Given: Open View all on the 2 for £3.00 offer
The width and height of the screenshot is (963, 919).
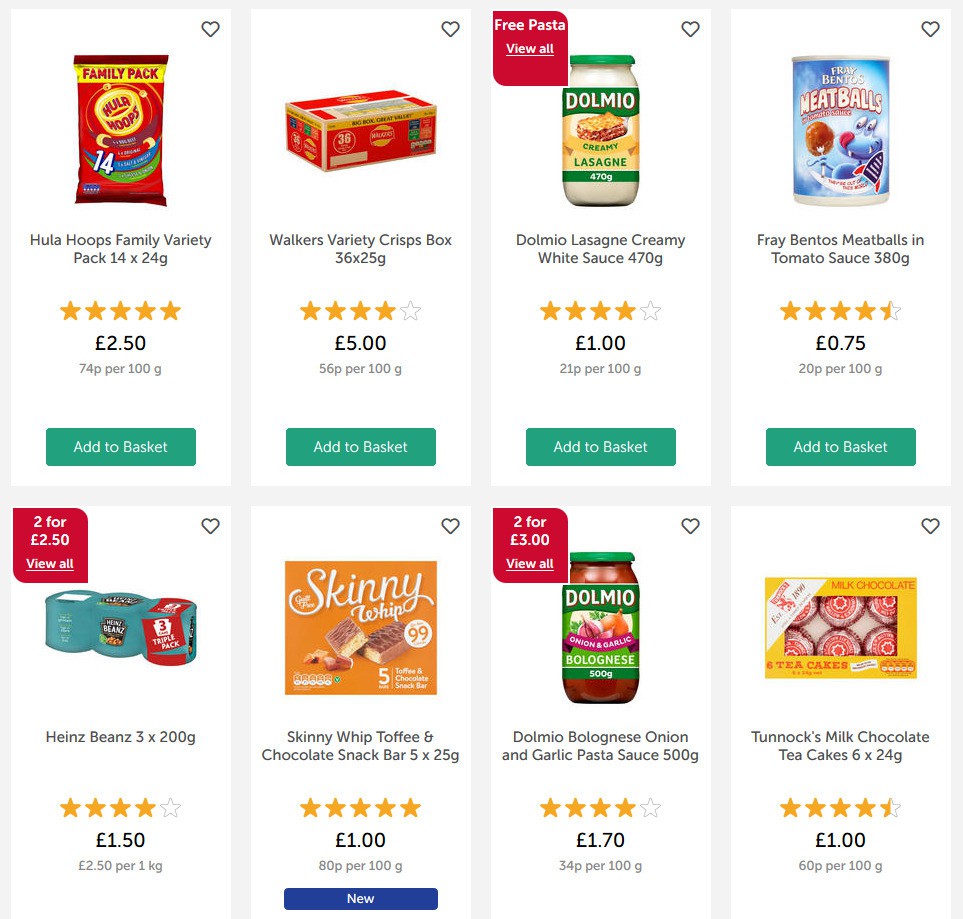Looking at the screenshot, I should (x=529, y=563).
